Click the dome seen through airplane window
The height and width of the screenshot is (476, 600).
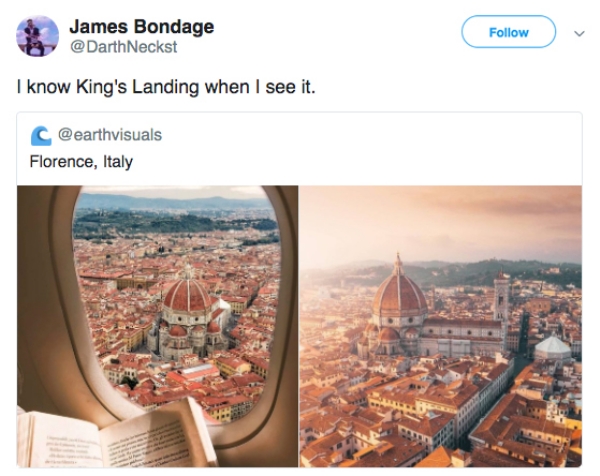click(187, 297)
